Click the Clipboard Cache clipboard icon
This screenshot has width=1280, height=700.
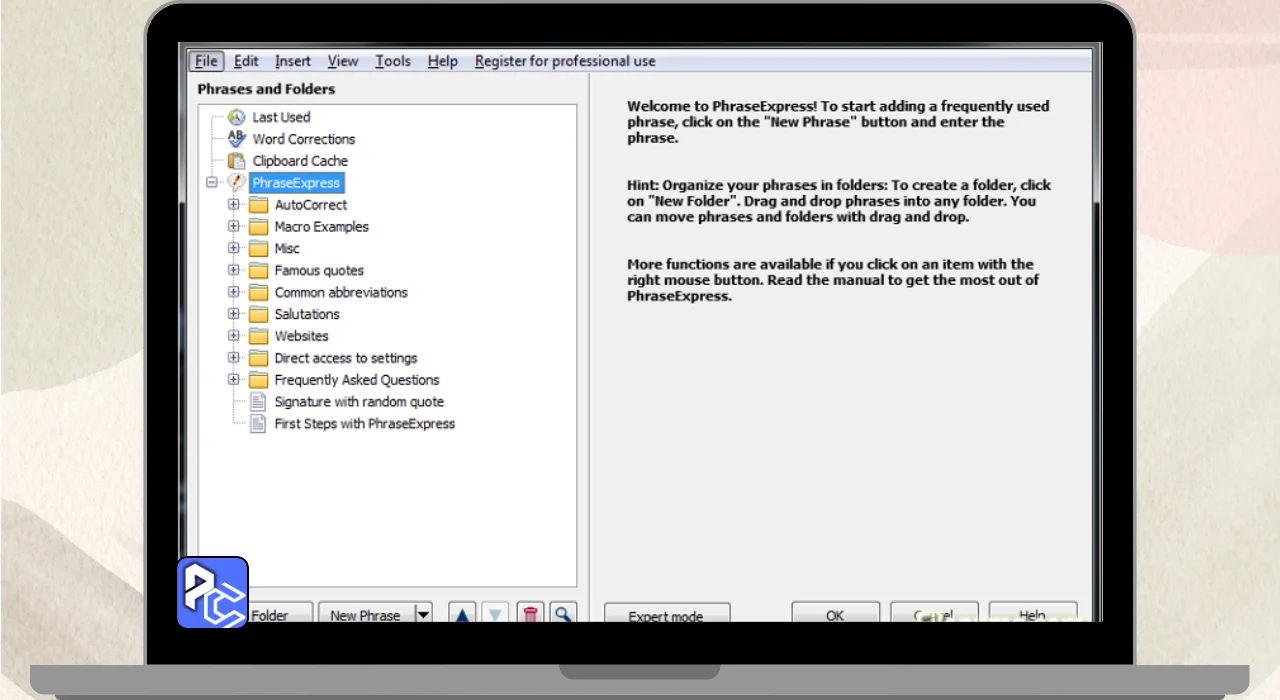point(236,161)
